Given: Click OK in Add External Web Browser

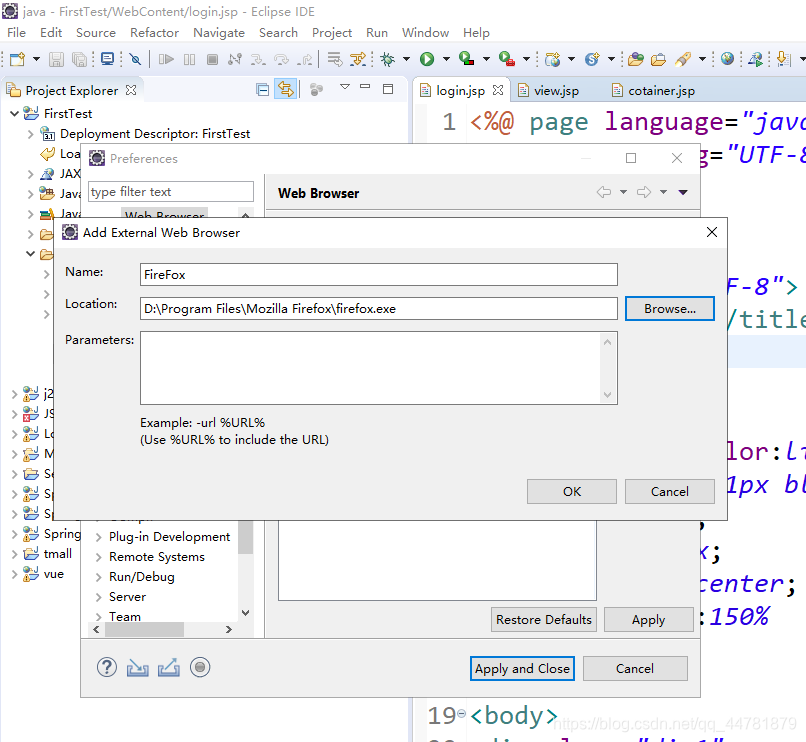Looking at the screenshot, I should [572, 492].
